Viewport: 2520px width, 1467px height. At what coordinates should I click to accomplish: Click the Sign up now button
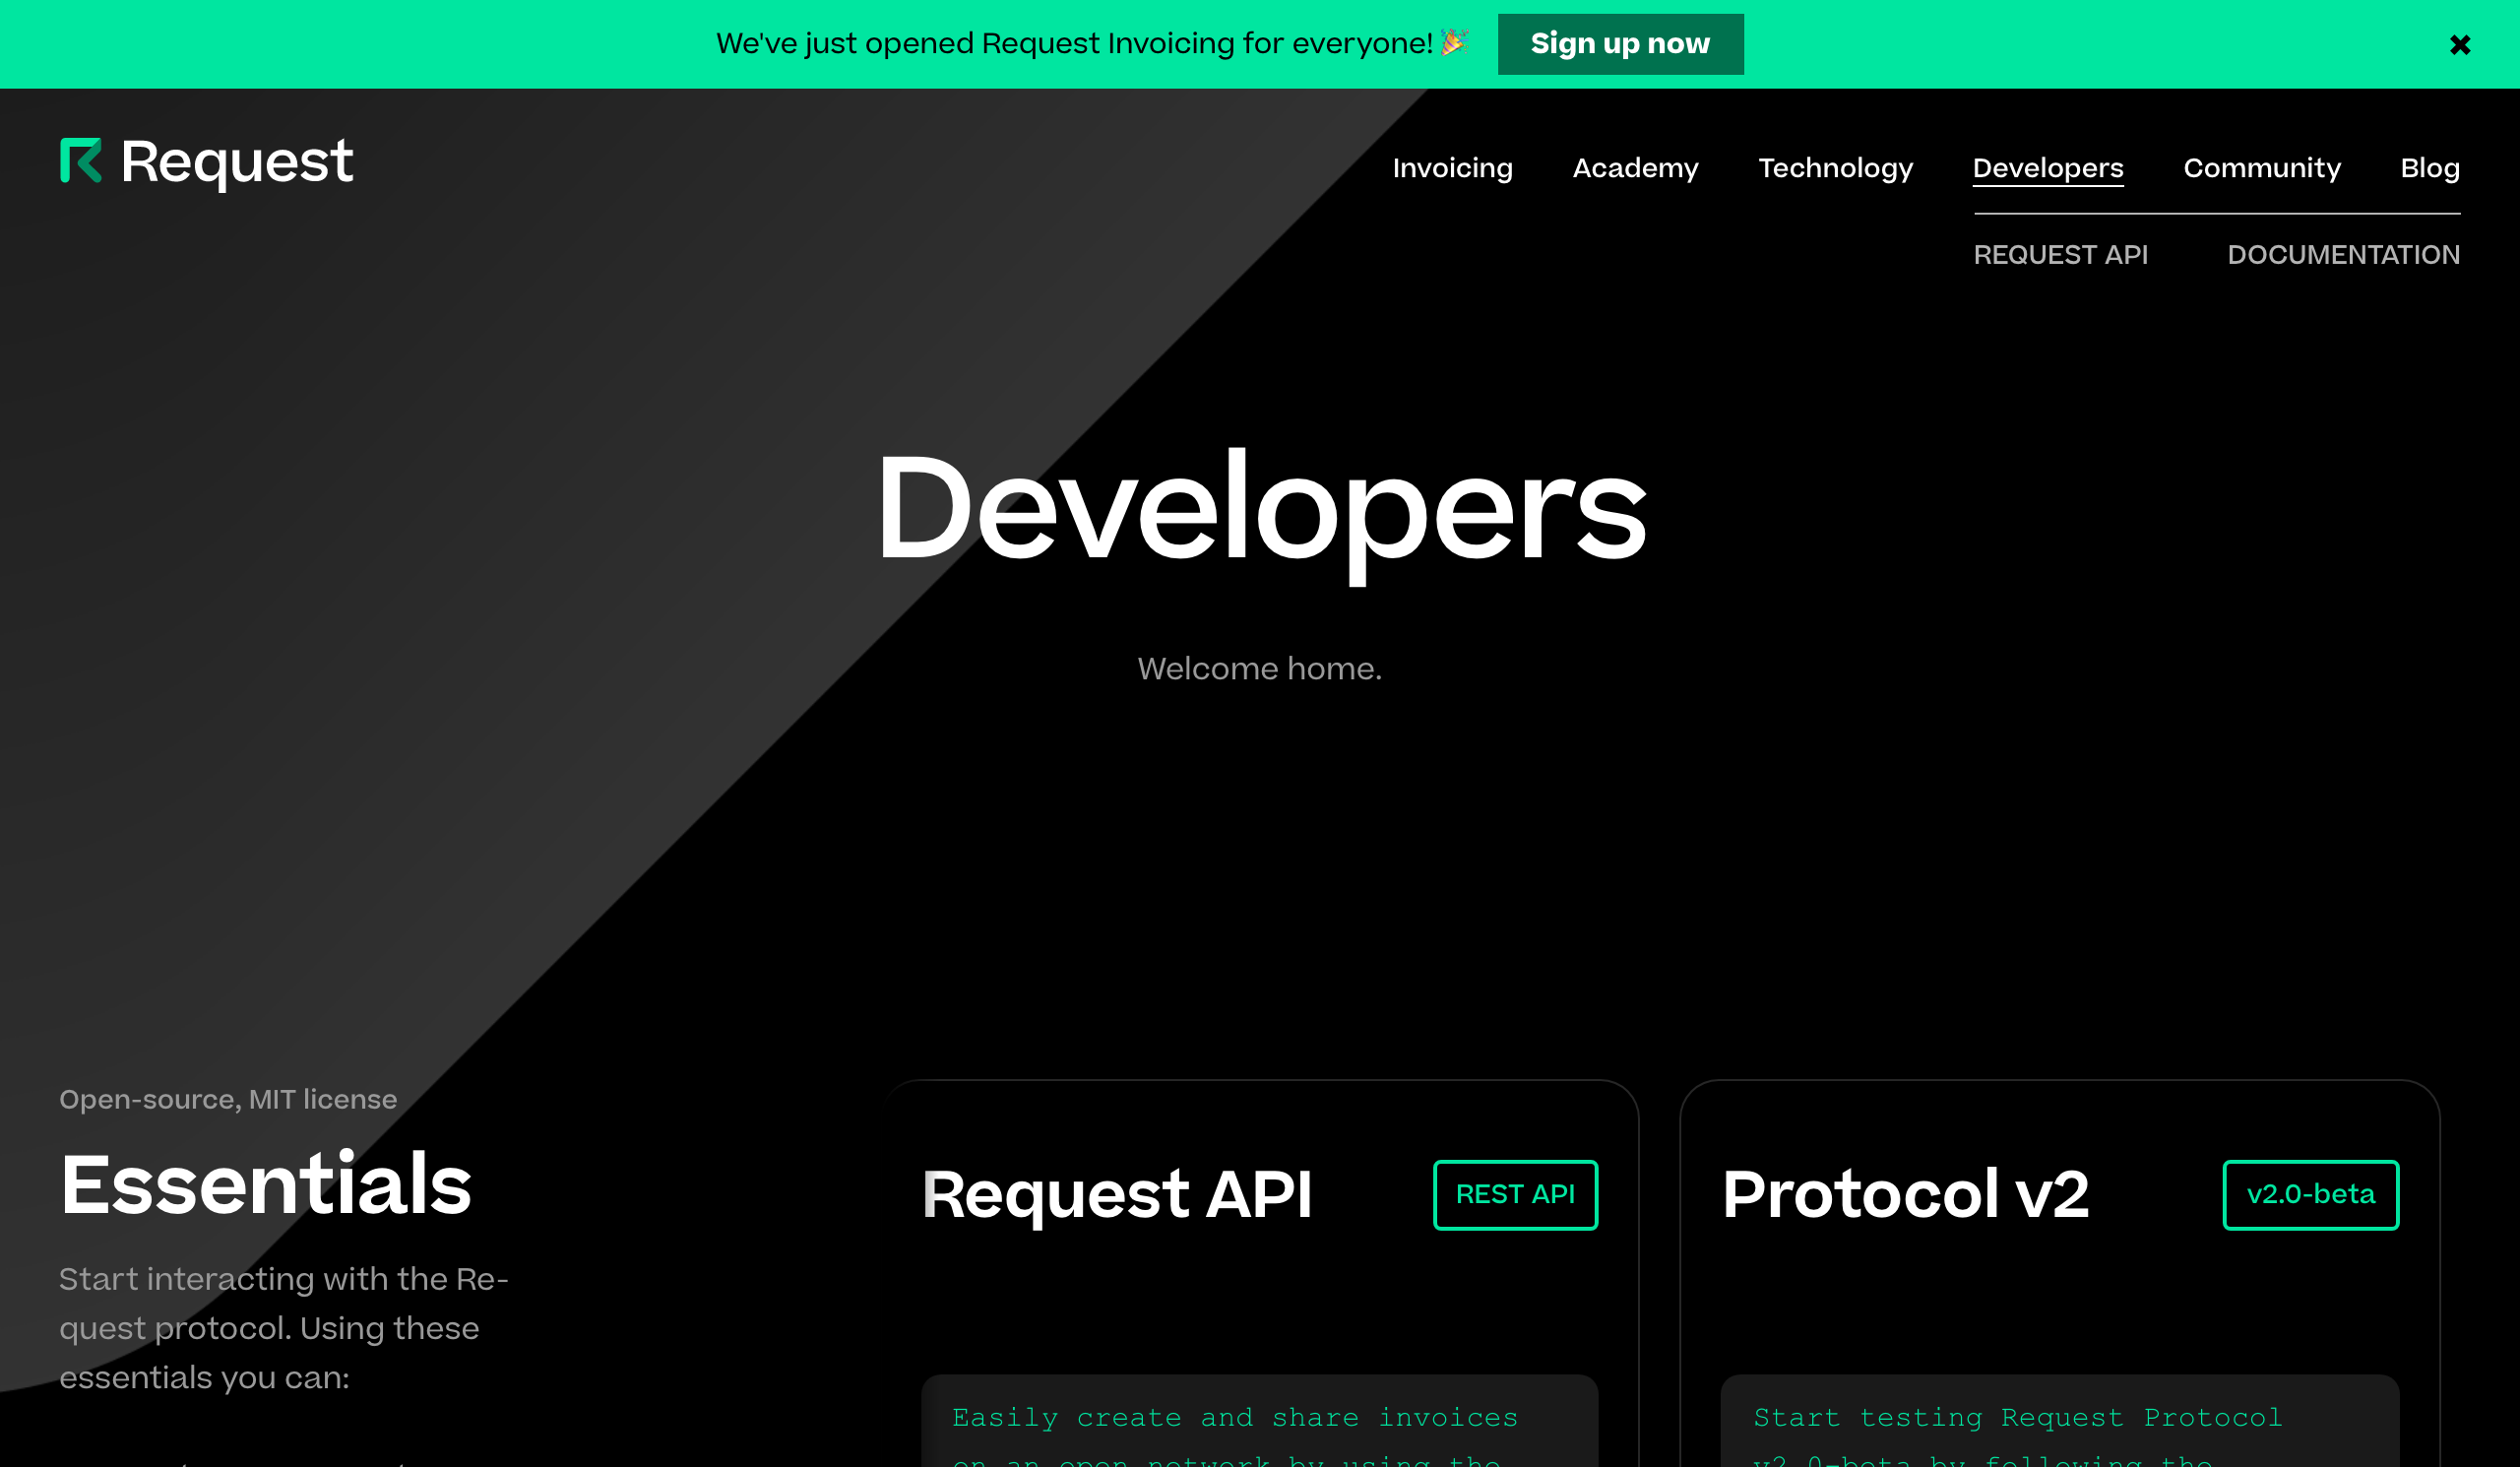click(x=1620, y=44)
